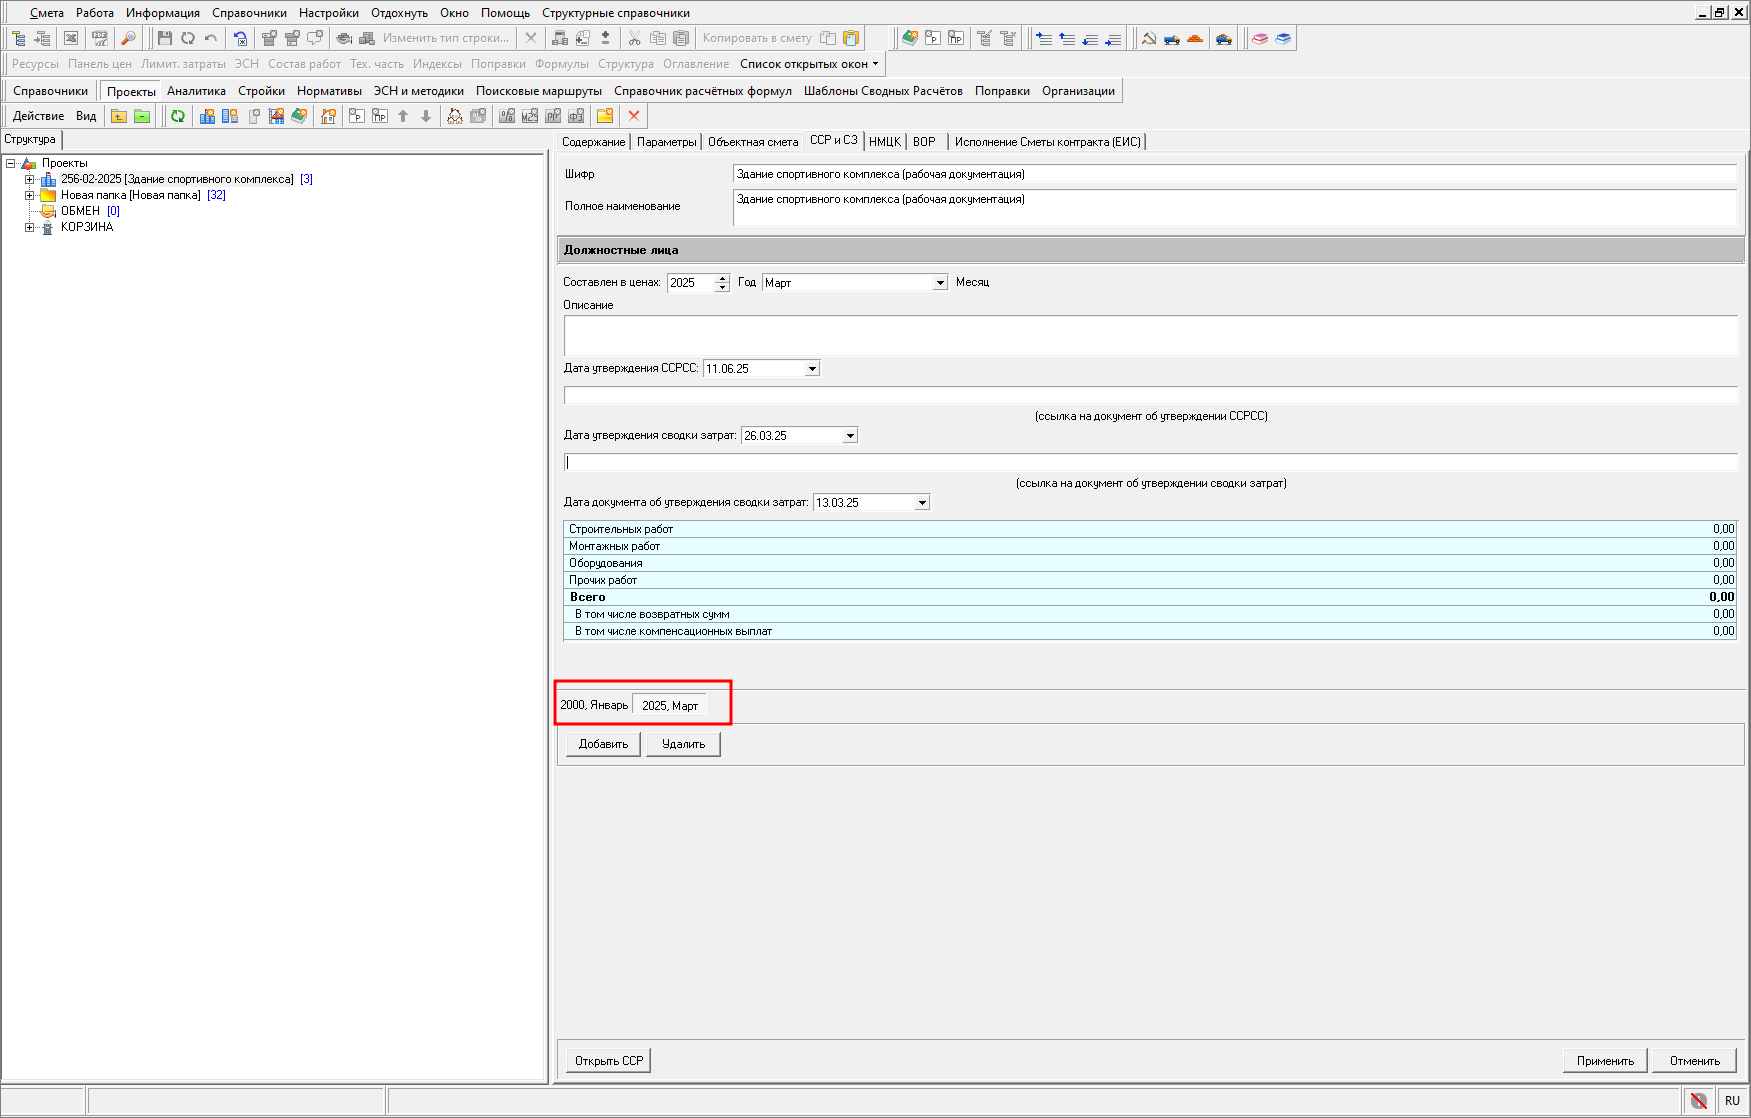Click the 'Структура' panel tab on left

click(x=30, y=140)
